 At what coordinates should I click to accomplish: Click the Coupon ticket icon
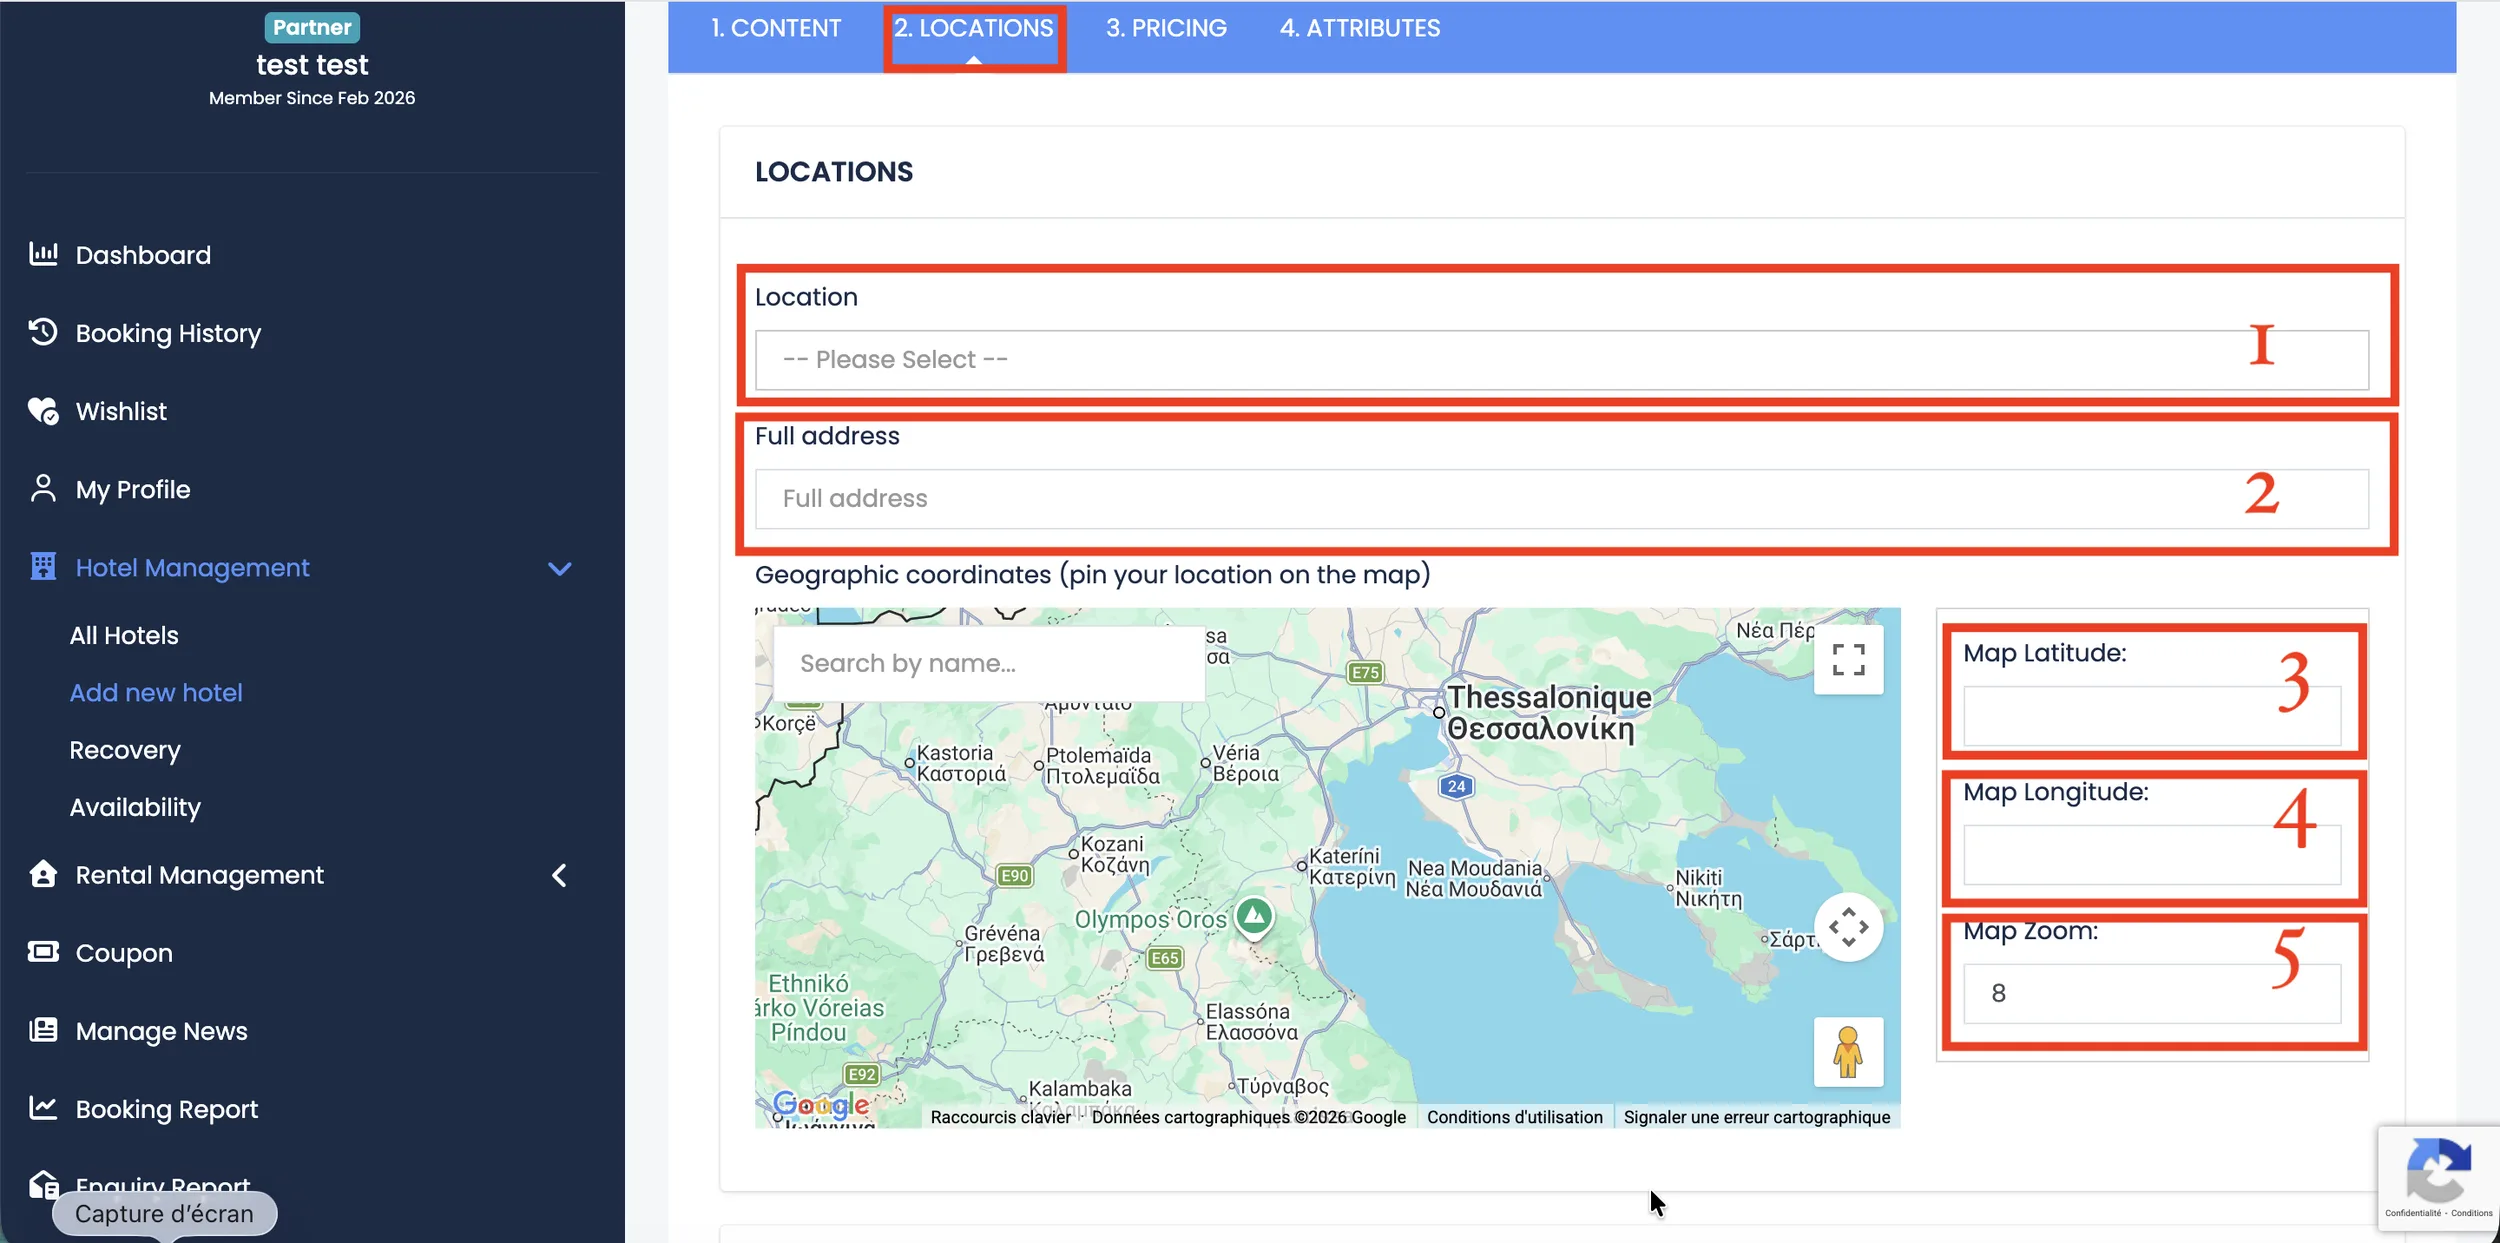[x=43, y=952]
